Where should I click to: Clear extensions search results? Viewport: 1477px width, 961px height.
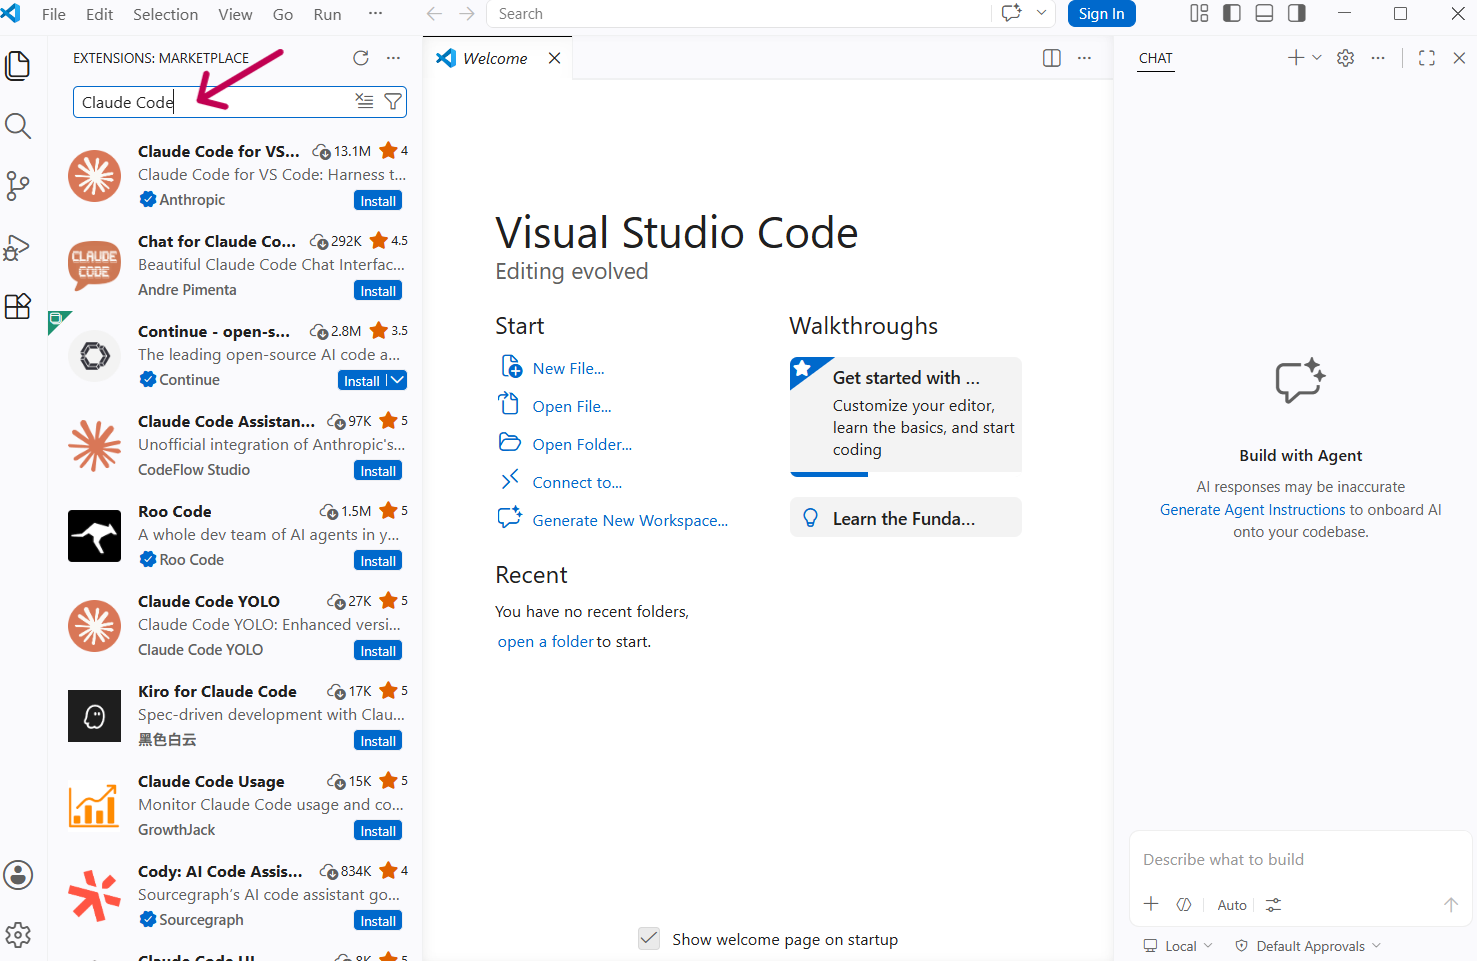tap(365, 101)
